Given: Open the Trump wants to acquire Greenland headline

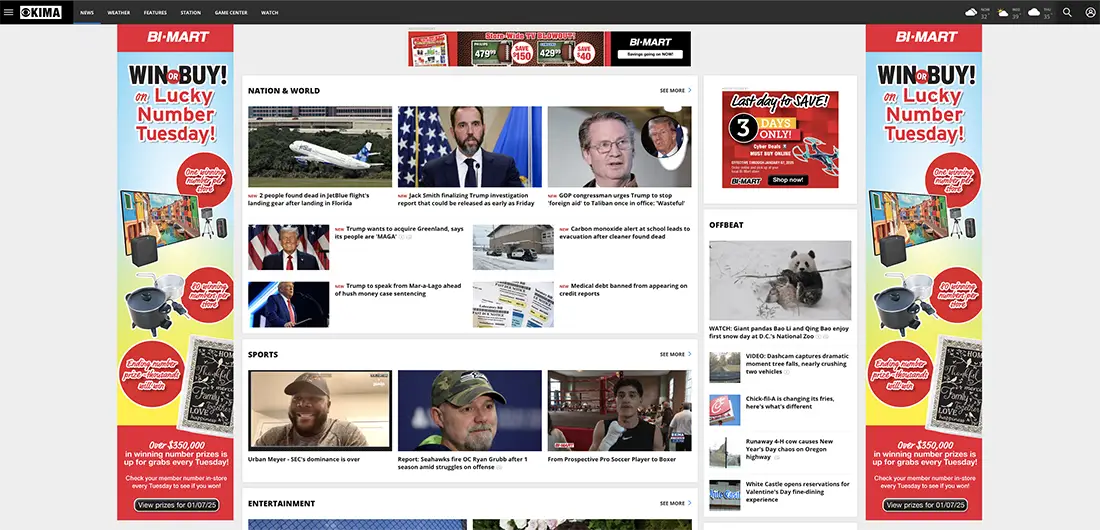Looking at the screenshot, I should [399, 233].
